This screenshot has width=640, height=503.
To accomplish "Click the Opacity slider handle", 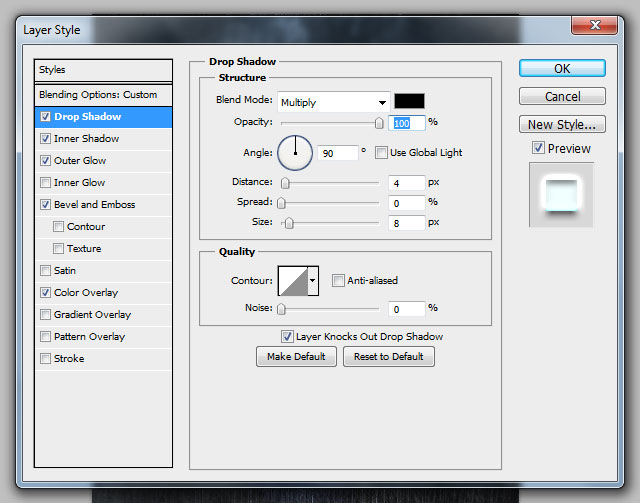I will coord(379,123).
